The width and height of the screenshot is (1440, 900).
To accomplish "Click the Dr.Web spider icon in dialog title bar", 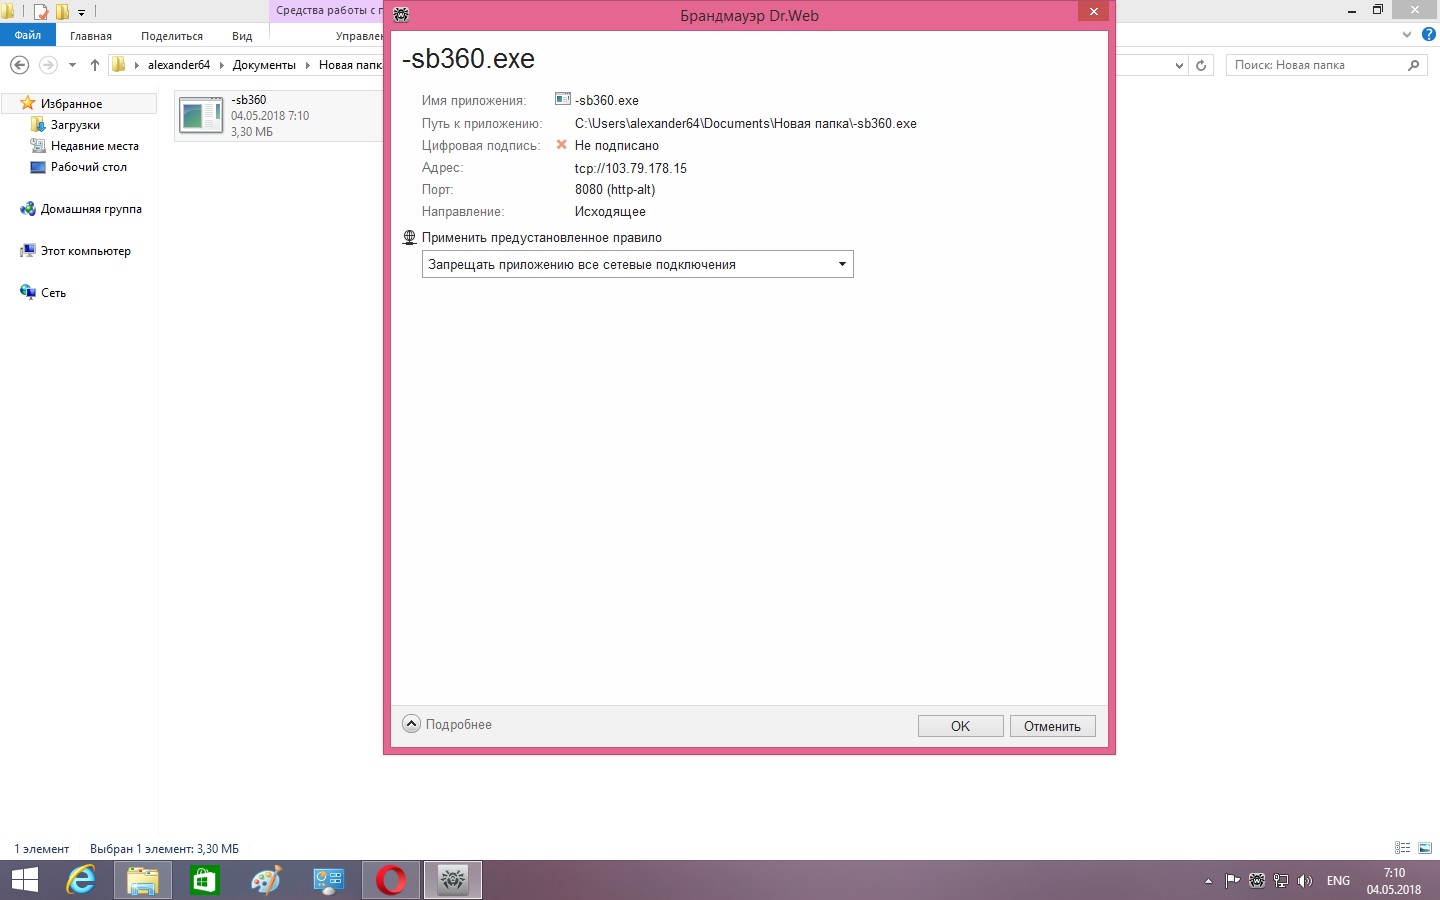I will 401,15.
